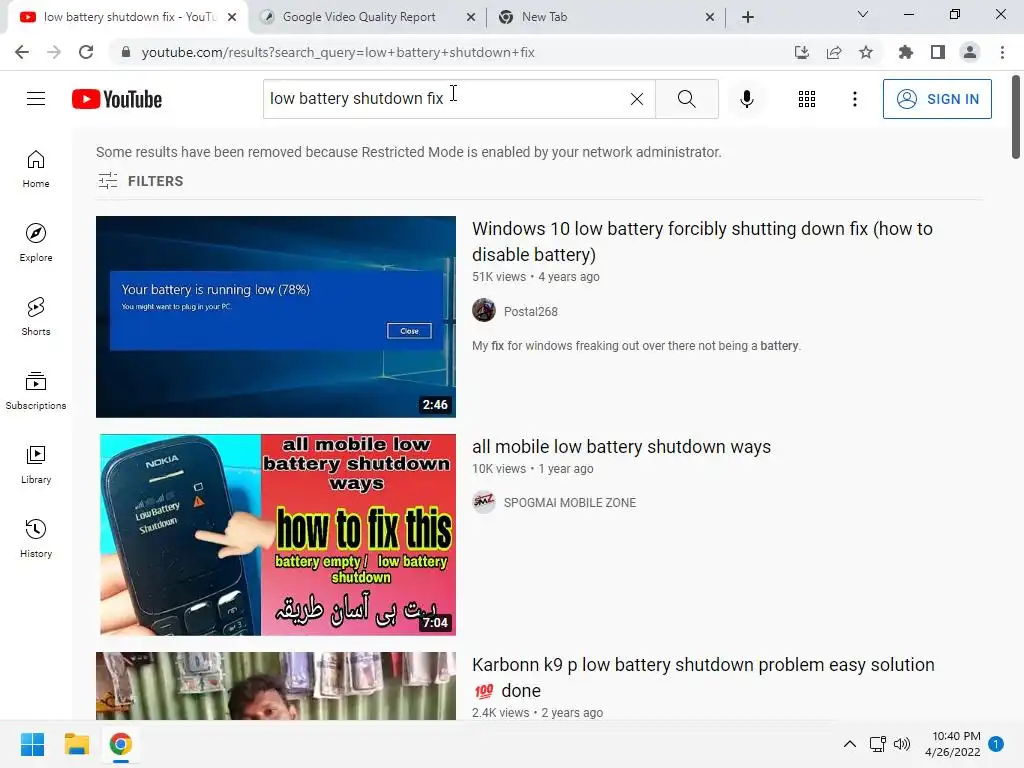Click the SPOGMAI MOBILE ZONE channel avatar

pyautogui.click(x=484, y=502)
